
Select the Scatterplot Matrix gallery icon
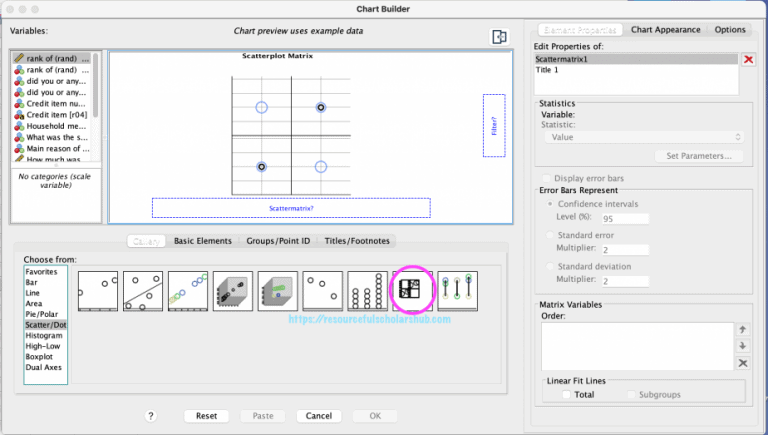(413, 291)
